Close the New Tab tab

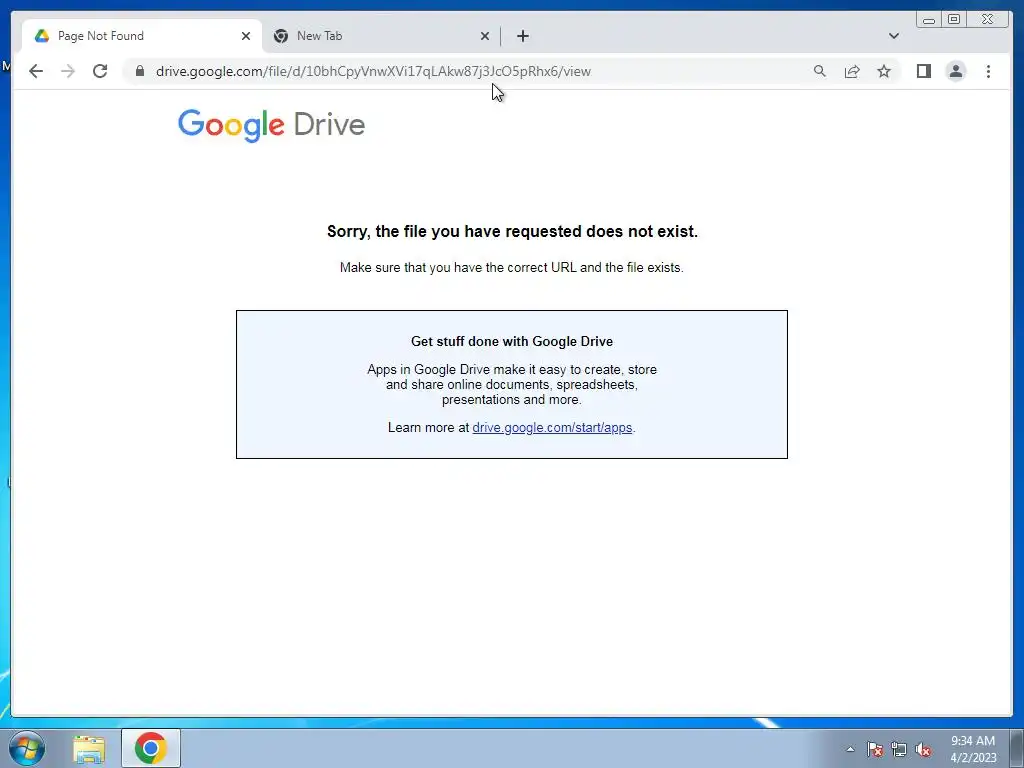[485, 36]
